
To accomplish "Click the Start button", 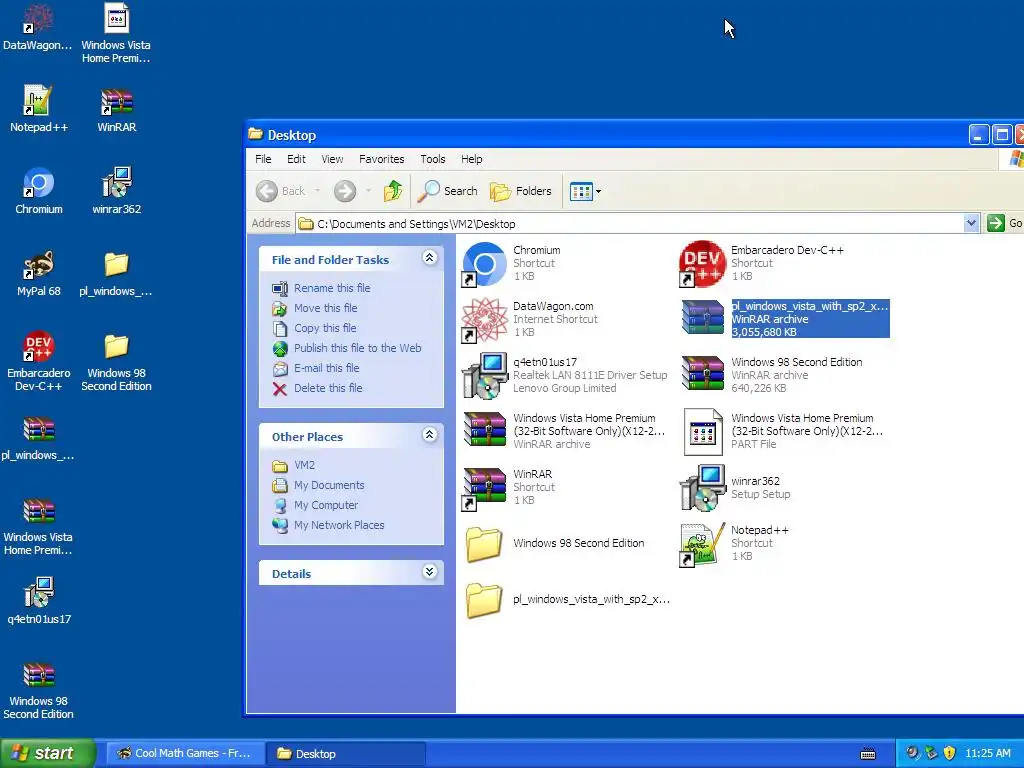I will 47,753.
